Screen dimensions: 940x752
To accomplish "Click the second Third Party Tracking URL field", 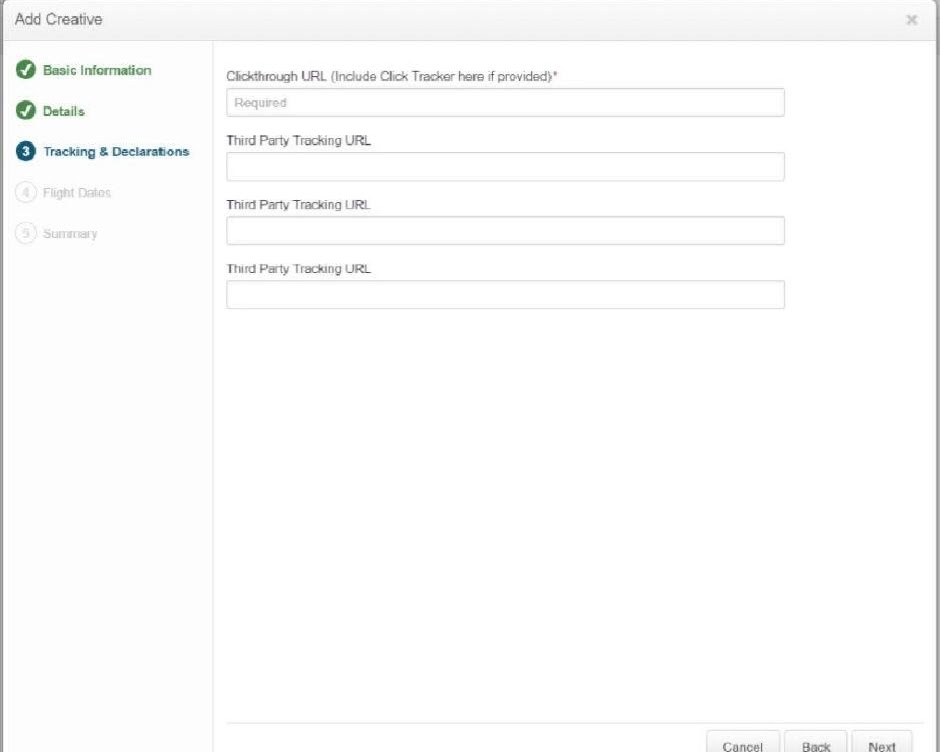I will point(505,231).
